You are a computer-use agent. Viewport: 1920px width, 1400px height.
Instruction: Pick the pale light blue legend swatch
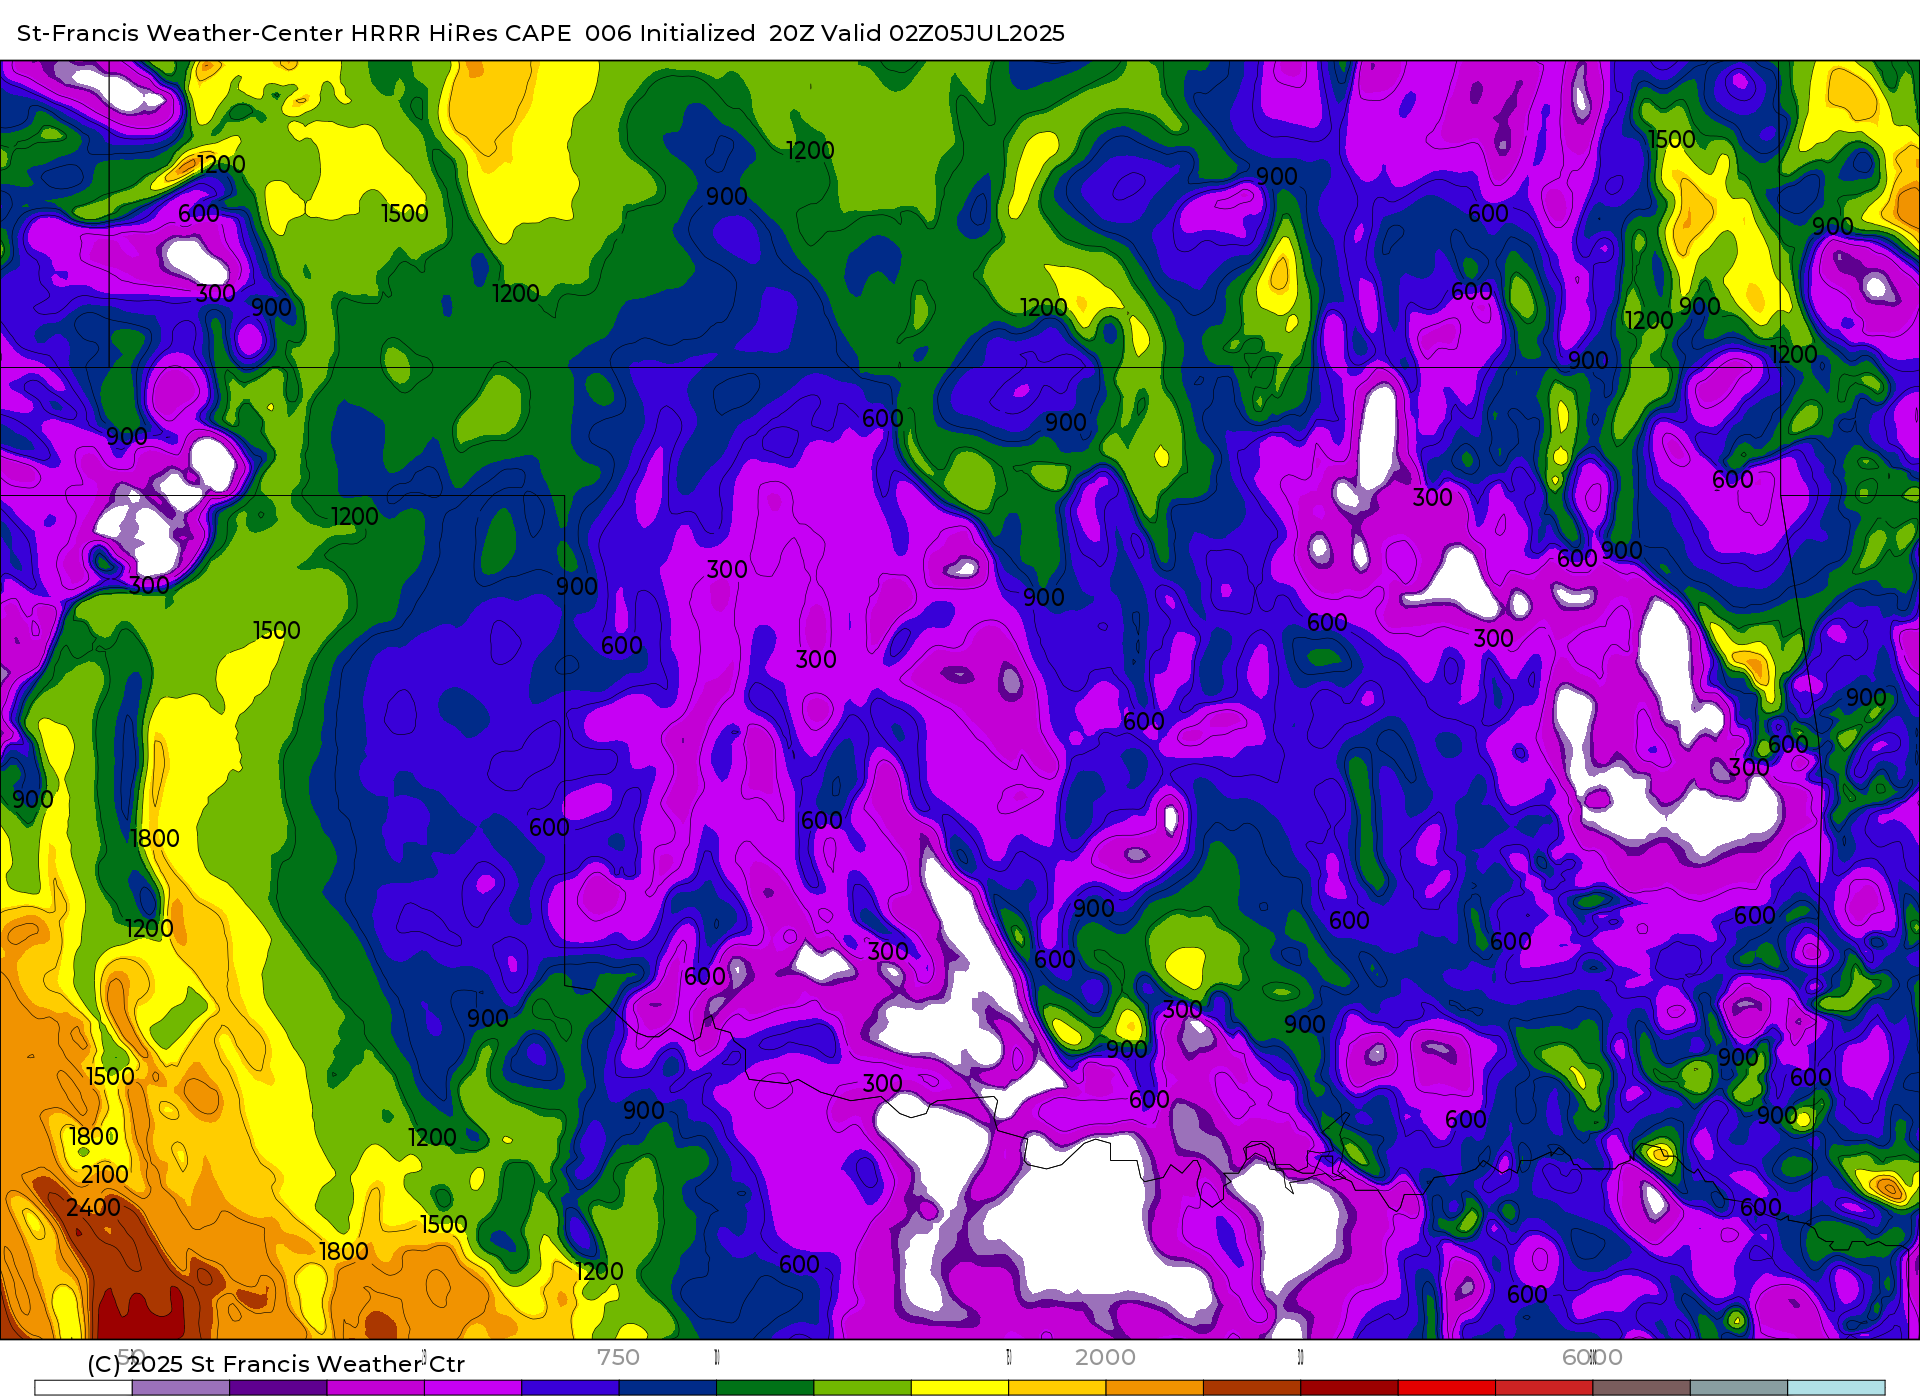[x=1836, y=1388]
